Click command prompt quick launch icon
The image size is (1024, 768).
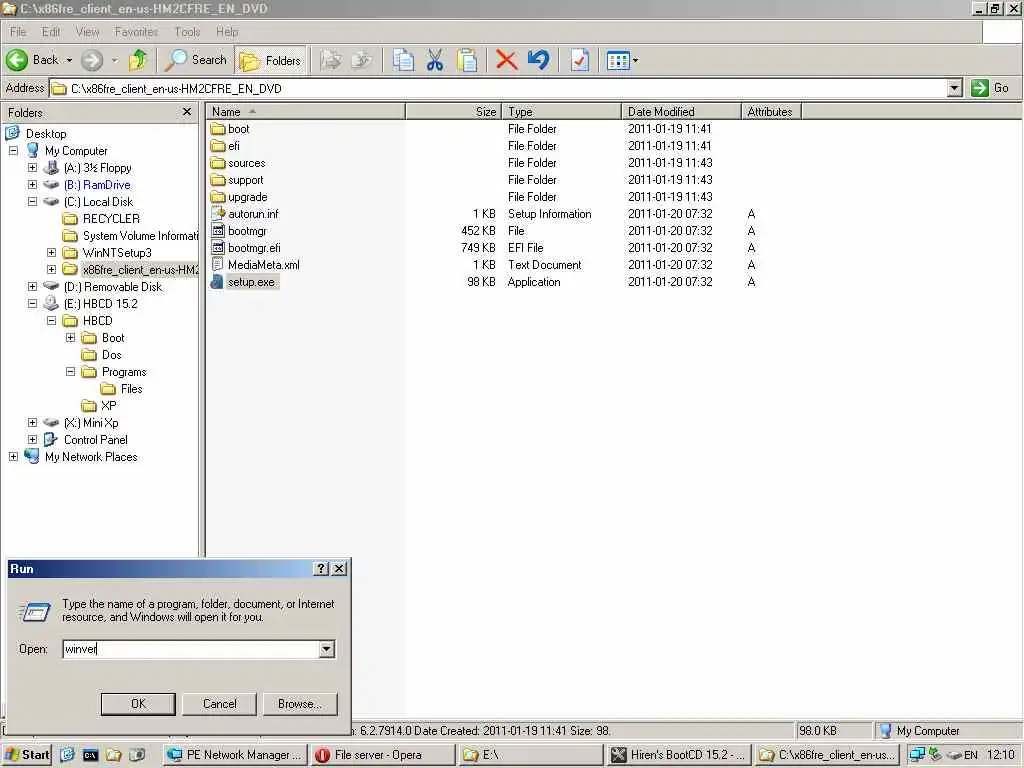[90, 755]
